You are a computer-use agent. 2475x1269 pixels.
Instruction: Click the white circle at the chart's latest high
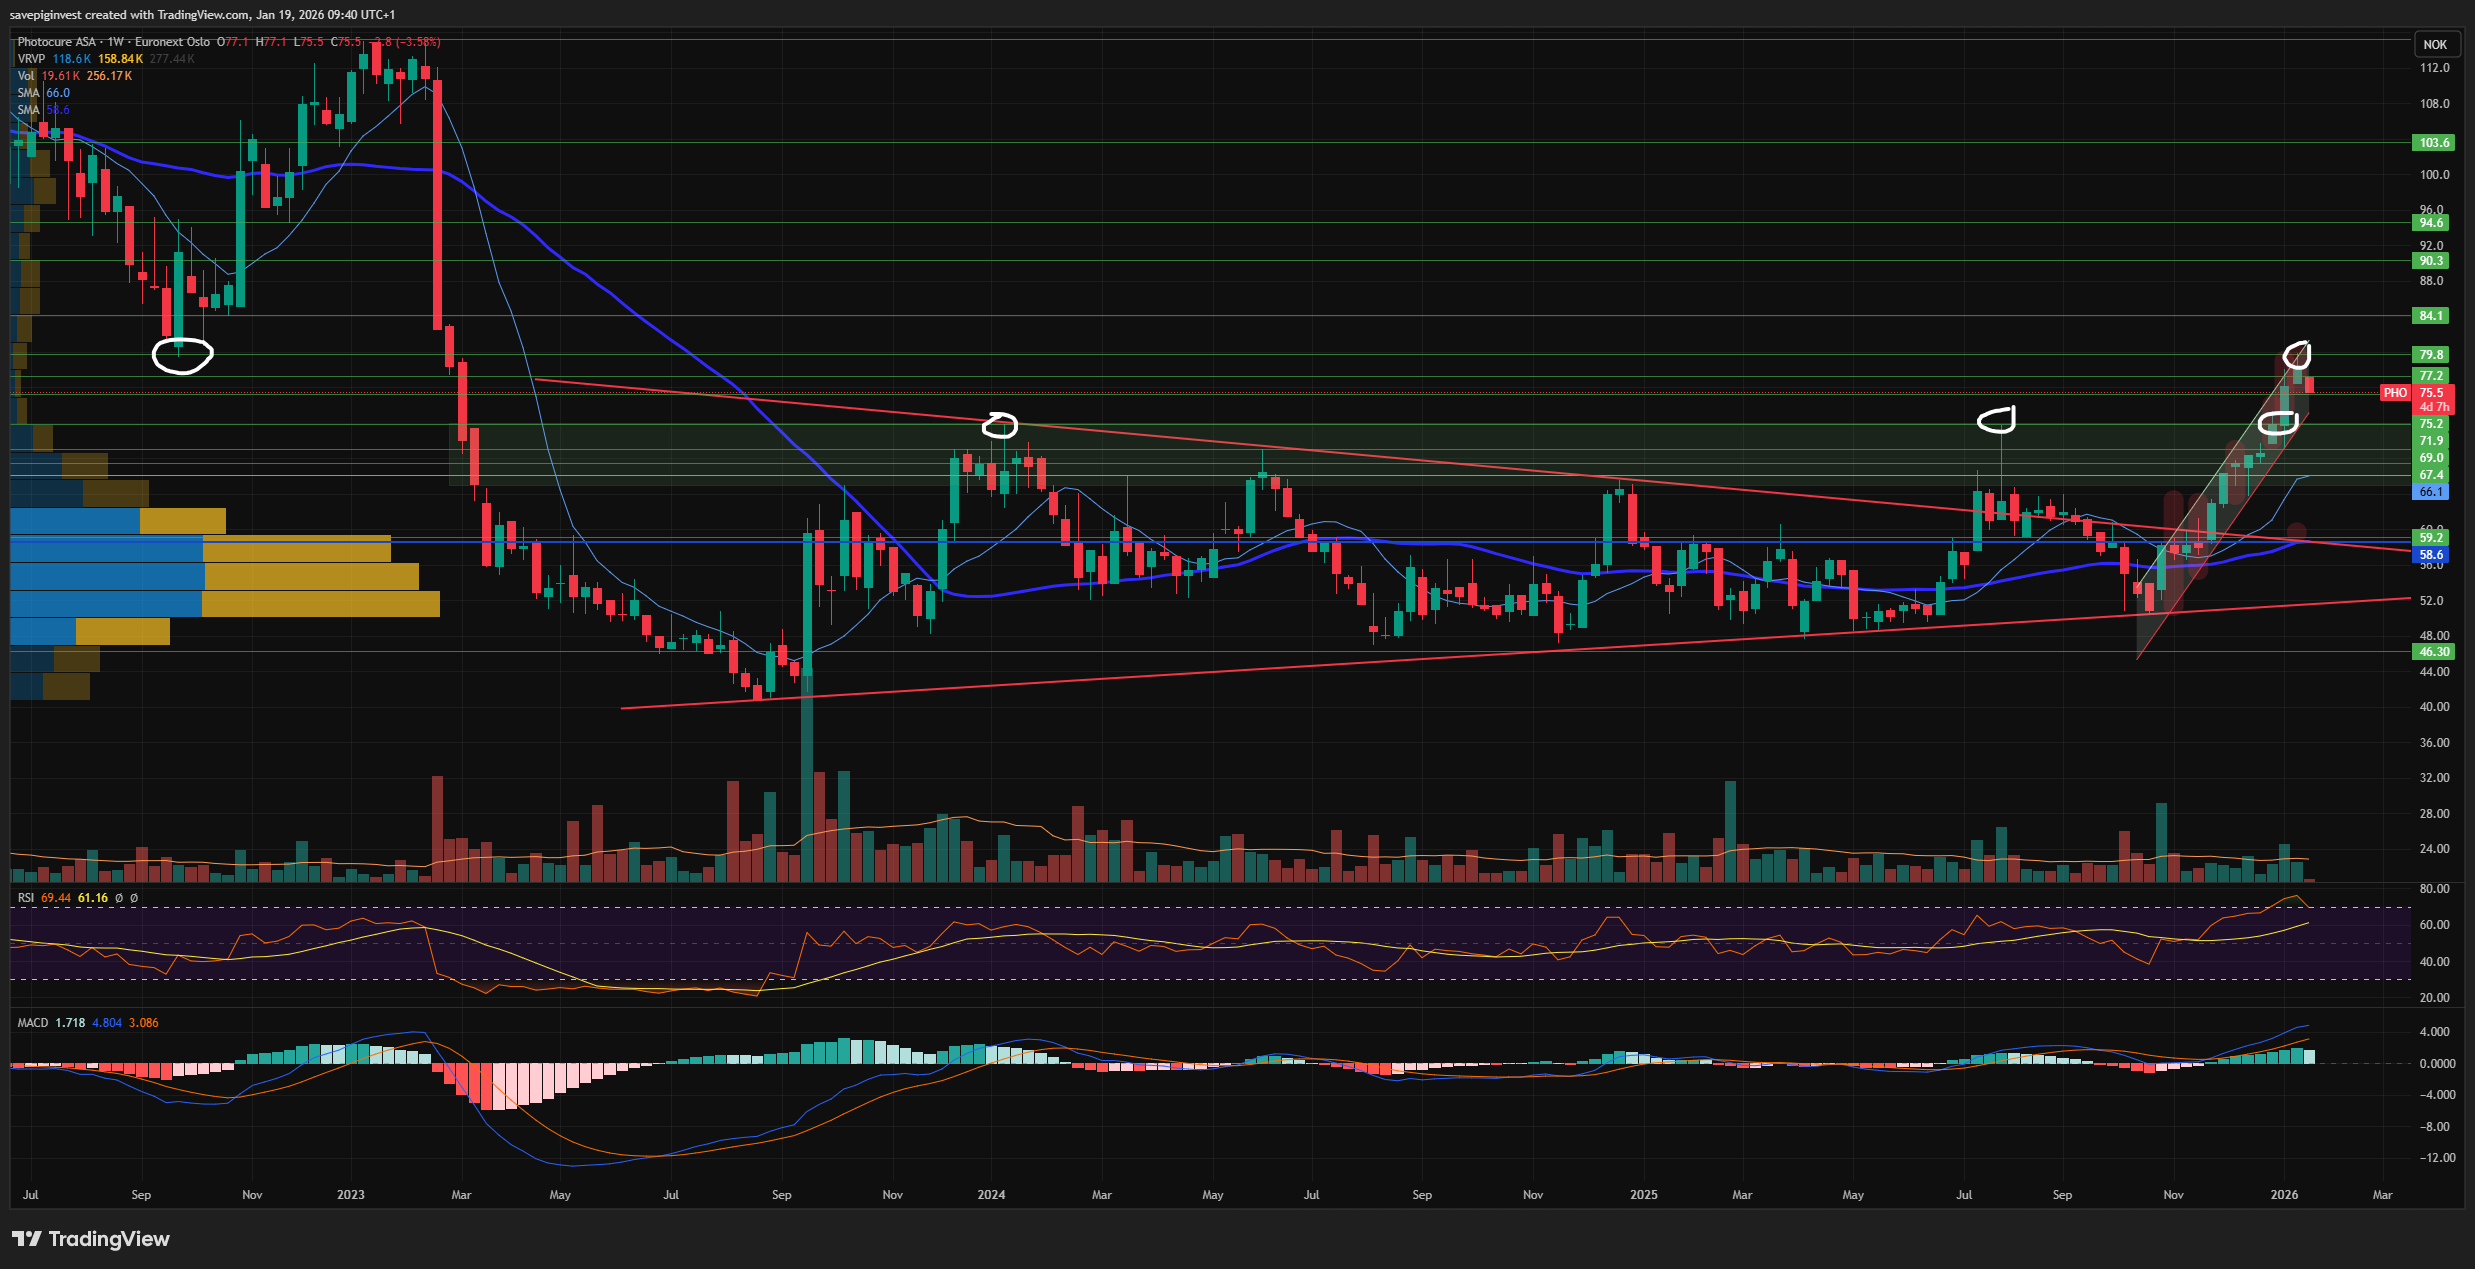[2297, 353]
